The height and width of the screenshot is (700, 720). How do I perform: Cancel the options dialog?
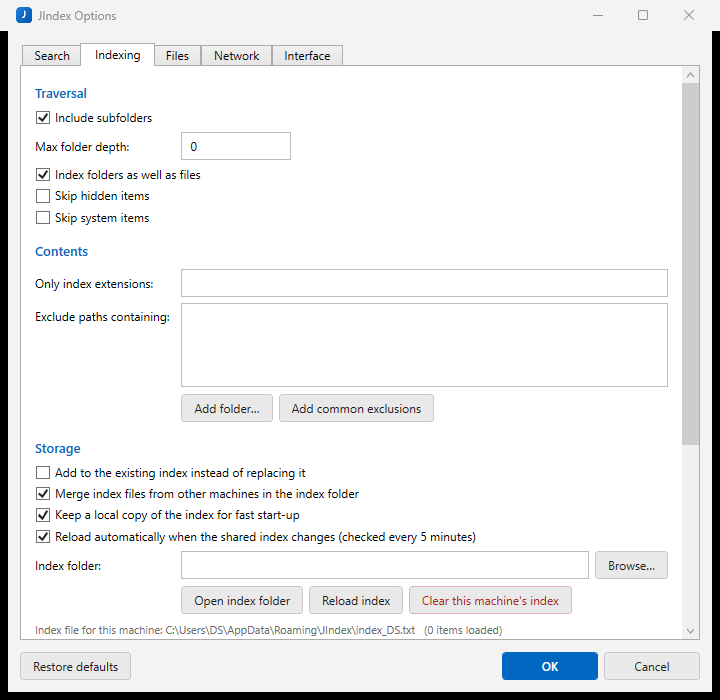pos(652,666)
